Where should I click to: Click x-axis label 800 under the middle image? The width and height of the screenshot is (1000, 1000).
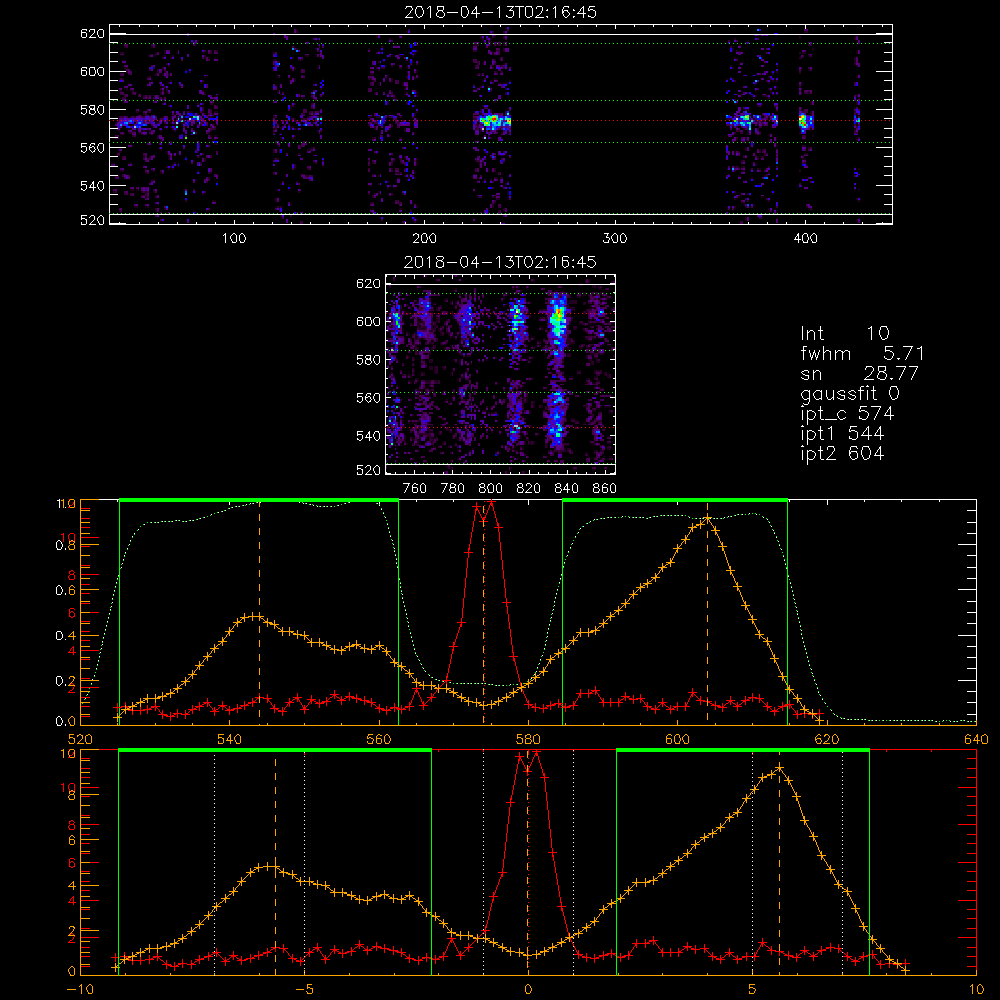490,489
